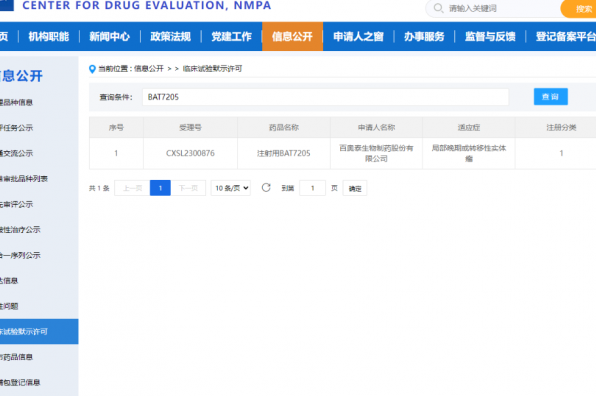
Task: Open the sidebar item ending in 品种信息
Action: coord(16,102)
